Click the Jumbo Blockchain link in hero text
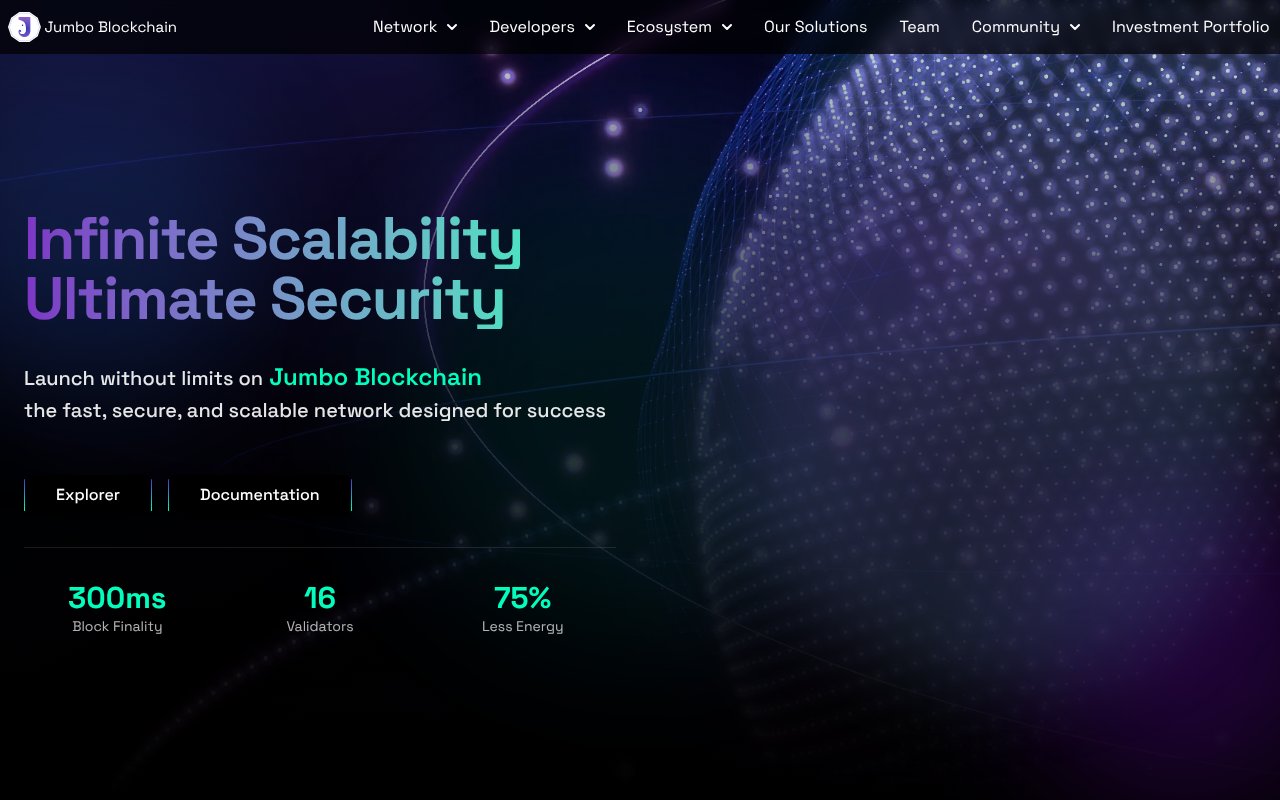 point(376,378)
